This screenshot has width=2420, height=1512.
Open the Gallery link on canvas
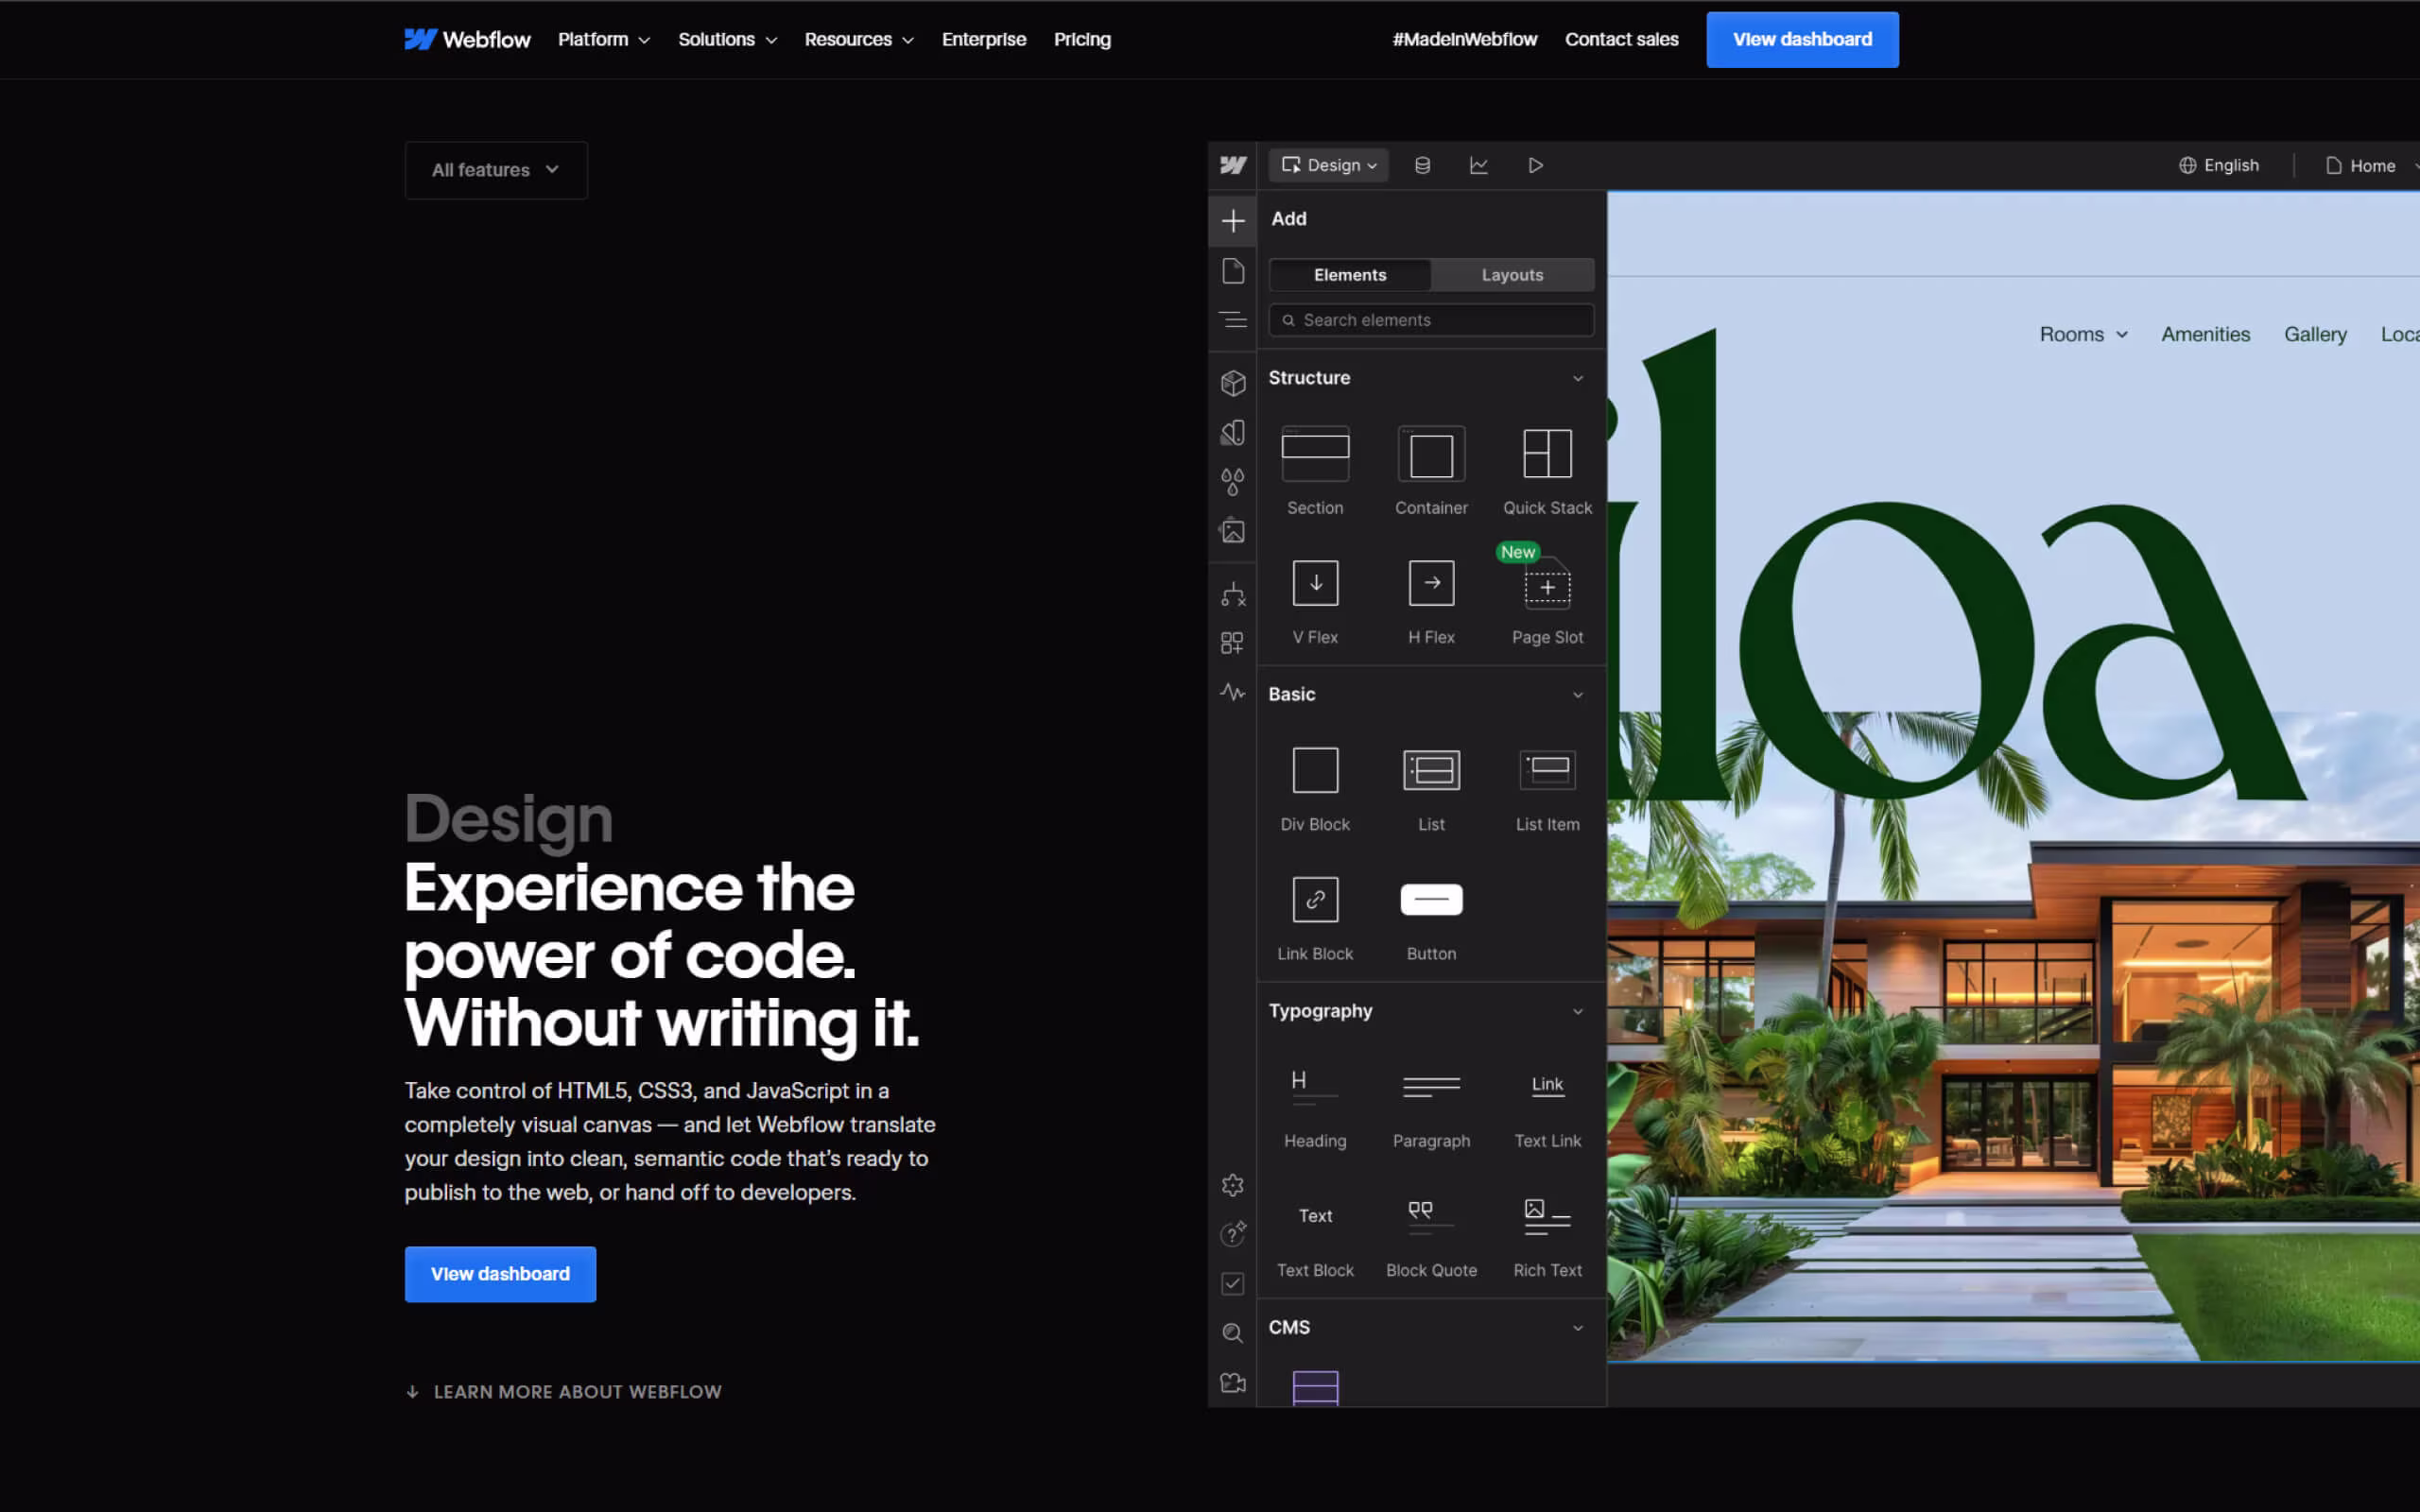point(2315,334)
